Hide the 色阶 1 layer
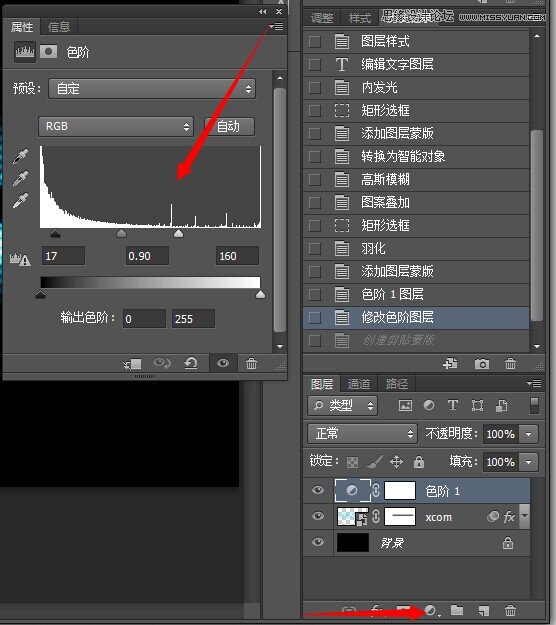Viewport: 556px width, 625px height. pyautogui.click(x=318, y=489)
